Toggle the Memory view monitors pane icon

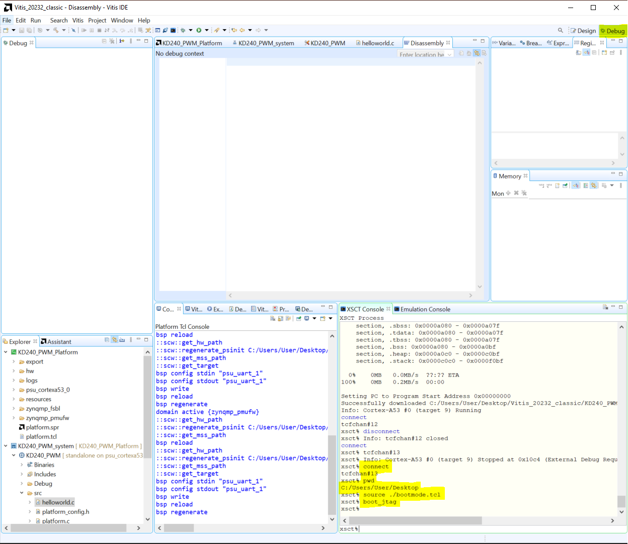[x=575, y=185]
